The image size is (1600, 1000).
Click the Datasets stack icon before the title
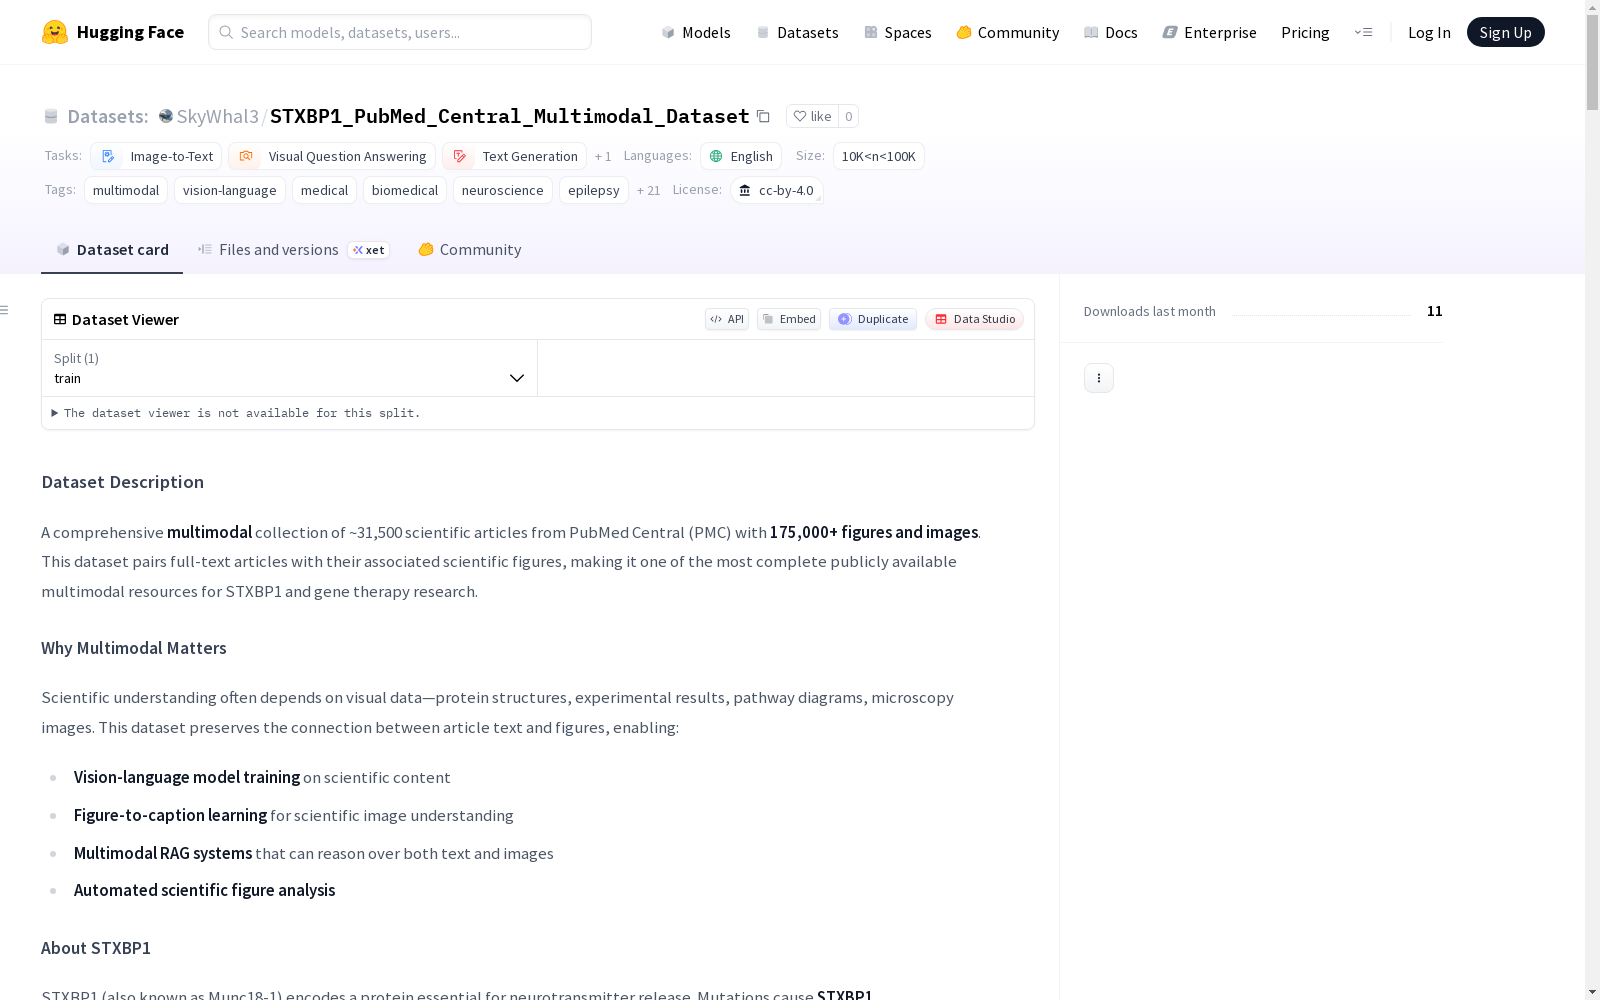(x=51, y=116)
